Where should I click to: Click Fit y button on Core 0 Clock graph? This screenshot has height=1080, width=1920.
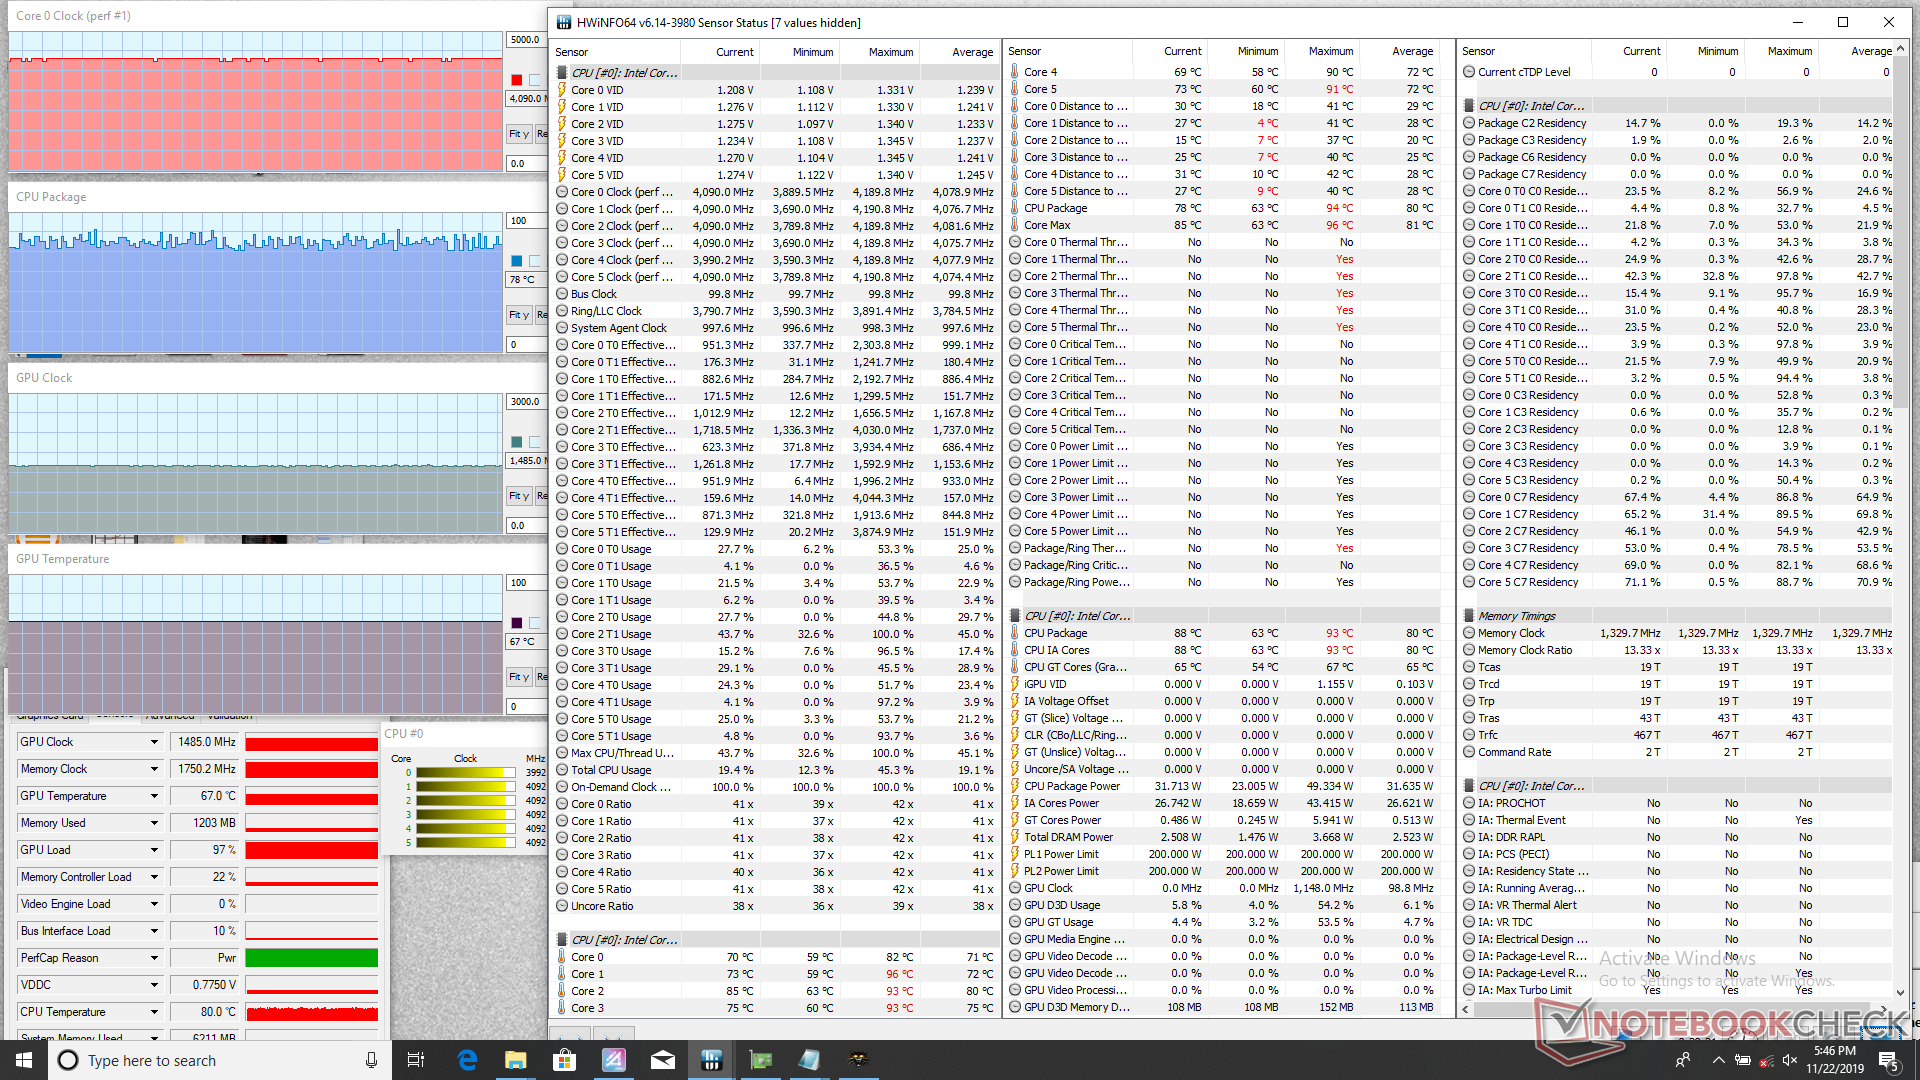518,134
